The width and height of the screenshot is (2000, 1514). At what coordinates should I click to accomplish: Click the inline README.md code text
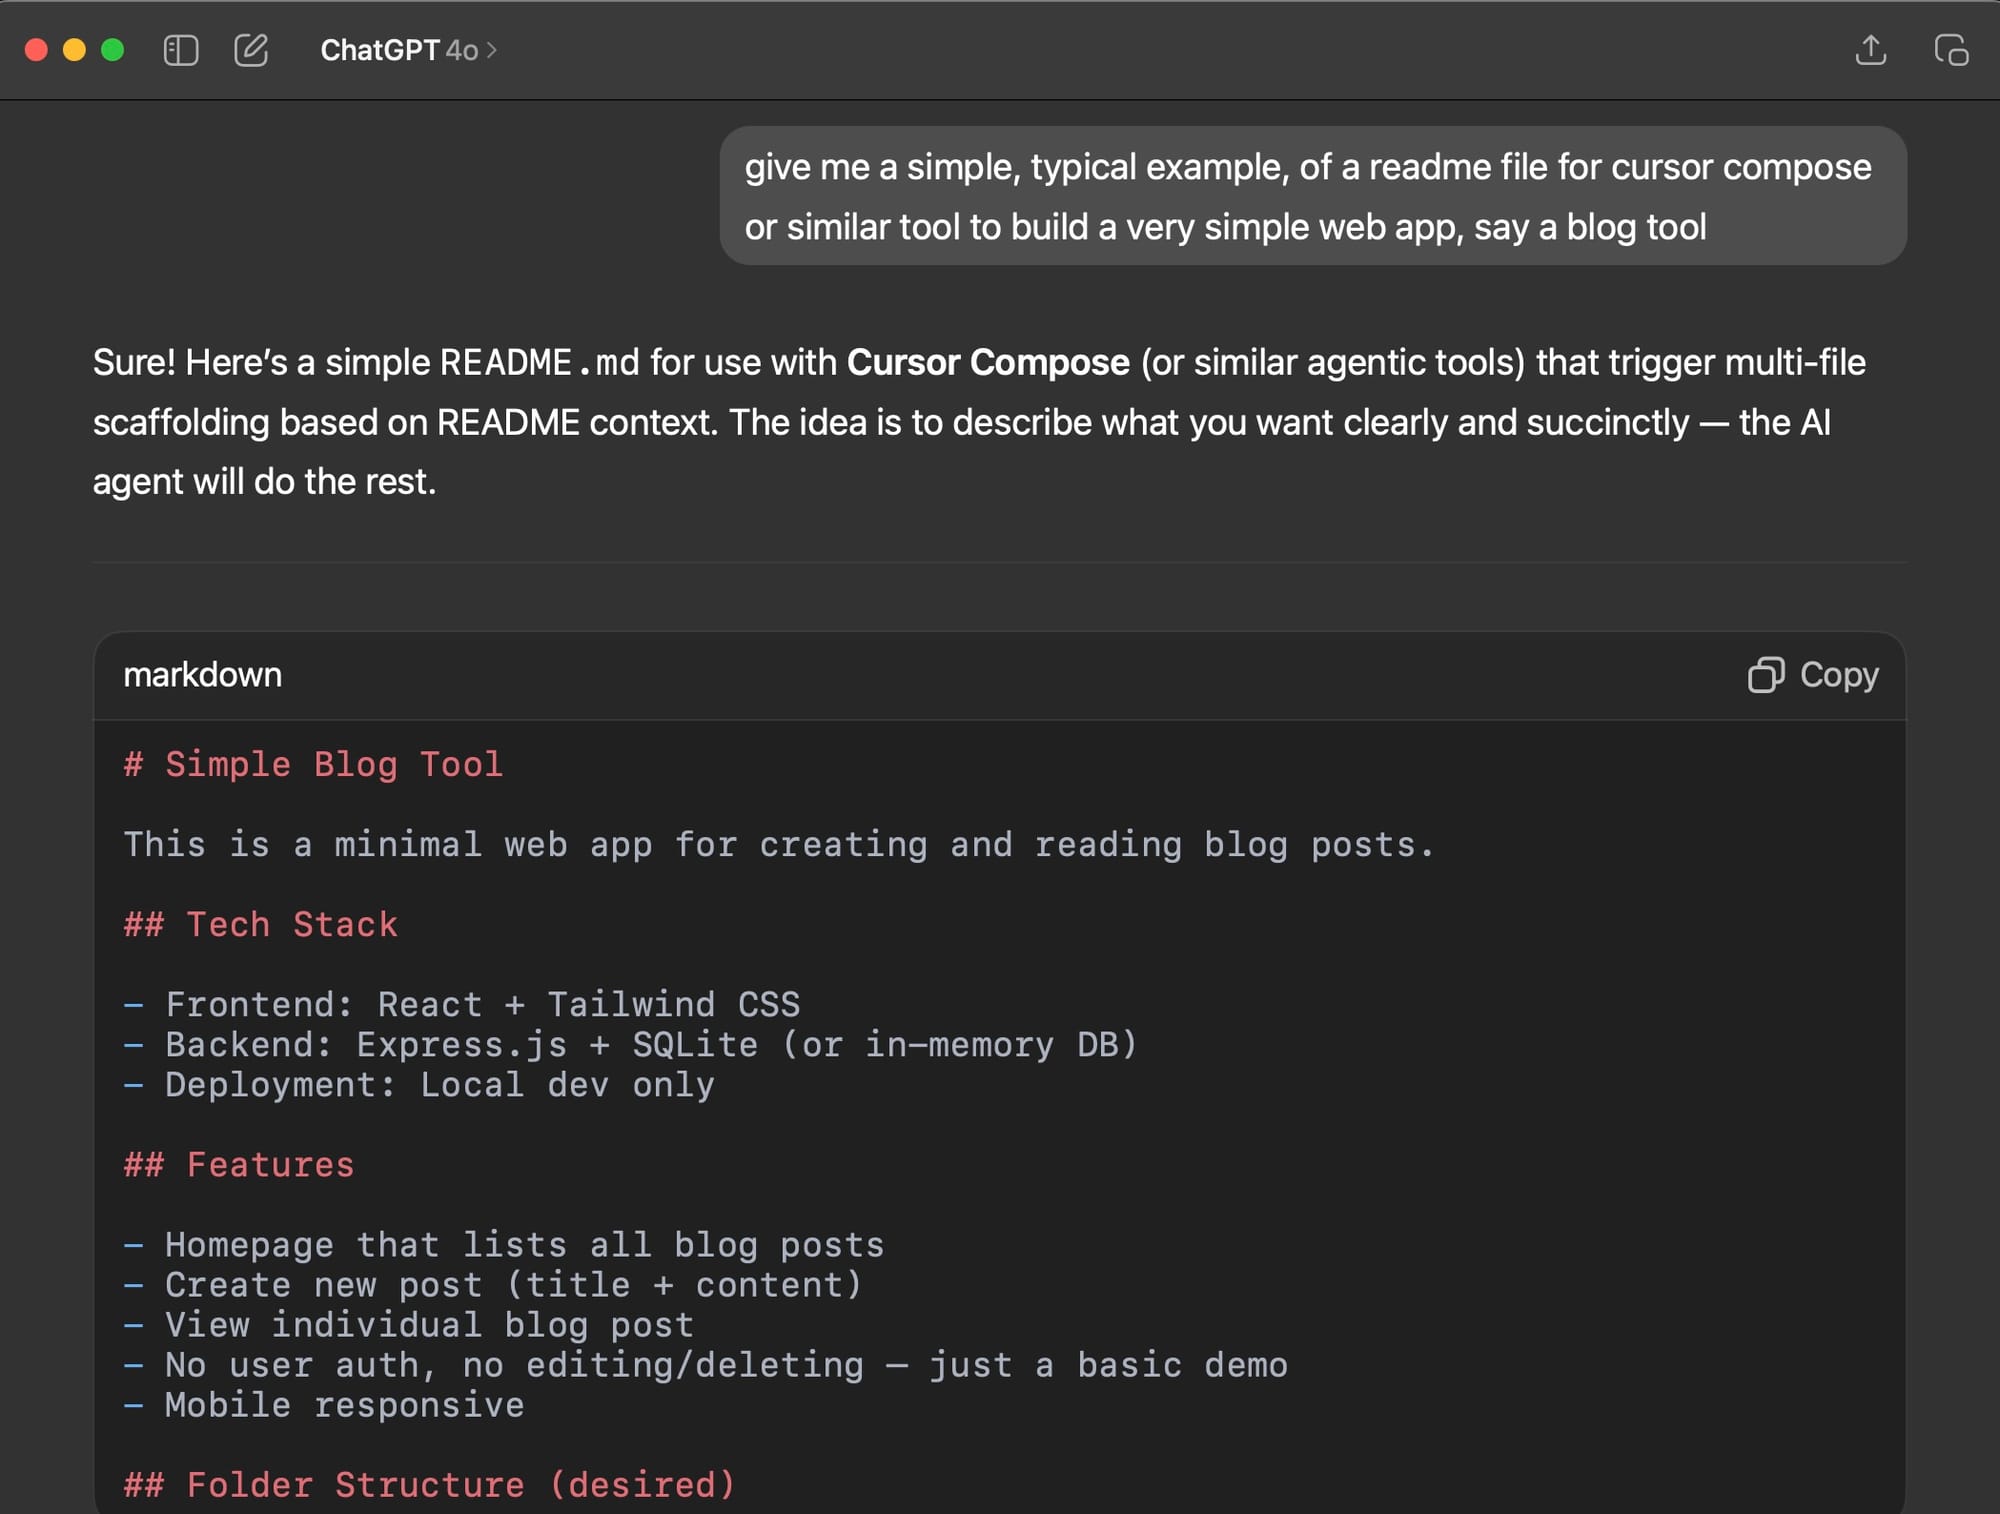(539, 362)
